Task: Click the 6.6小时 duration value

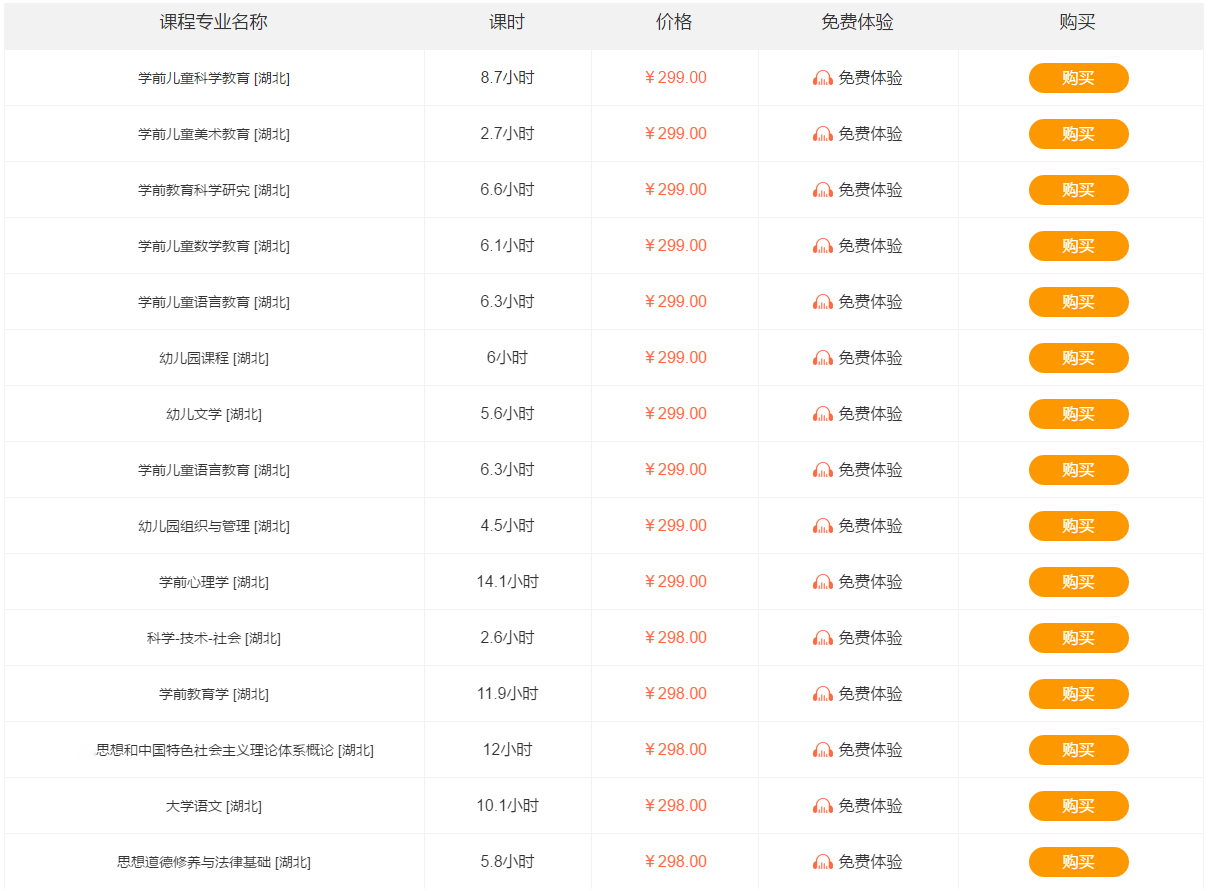Action: 507,190
